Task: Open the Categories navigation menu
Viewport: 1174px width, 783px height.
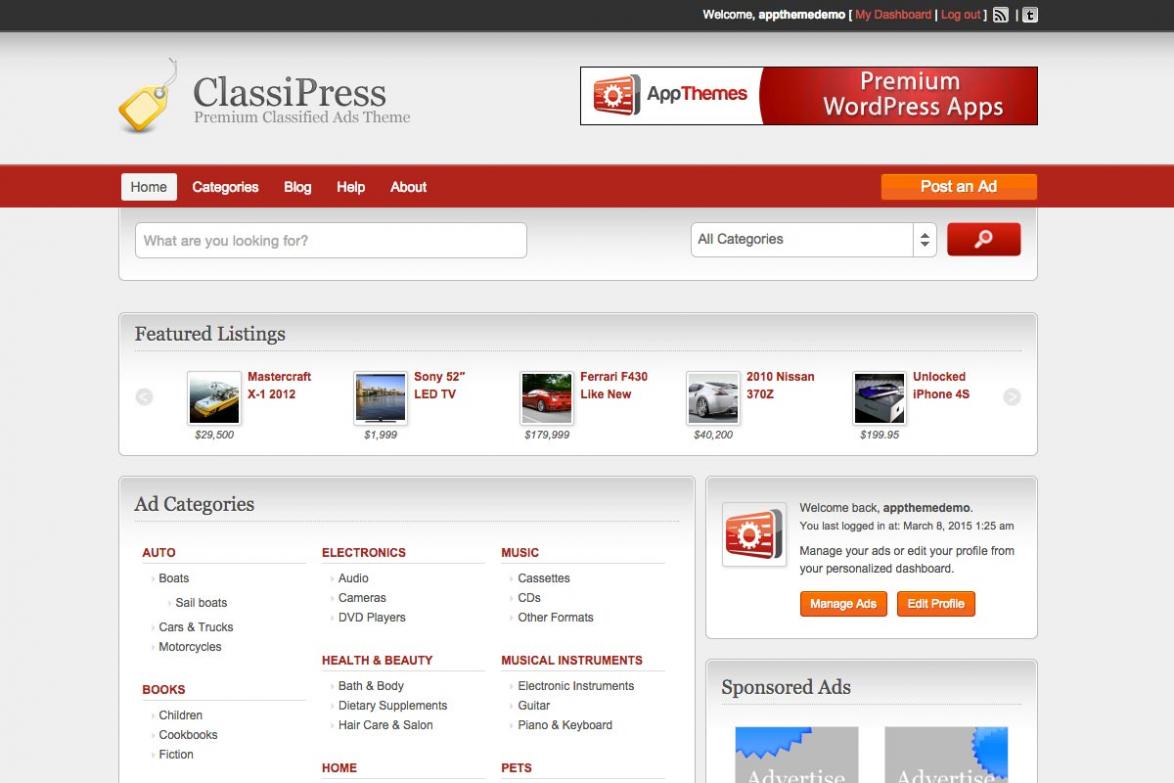Action: pos(225,187)
